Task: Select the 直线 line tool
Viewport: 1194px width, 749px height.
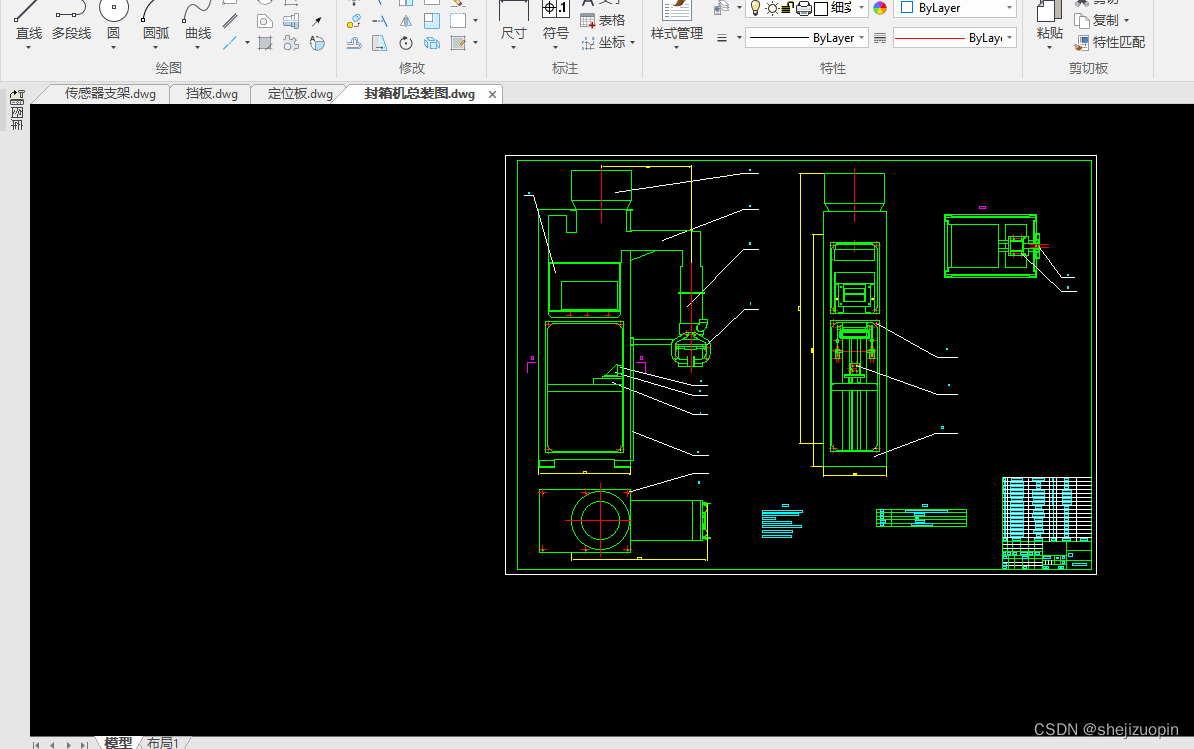Action: 28,21
